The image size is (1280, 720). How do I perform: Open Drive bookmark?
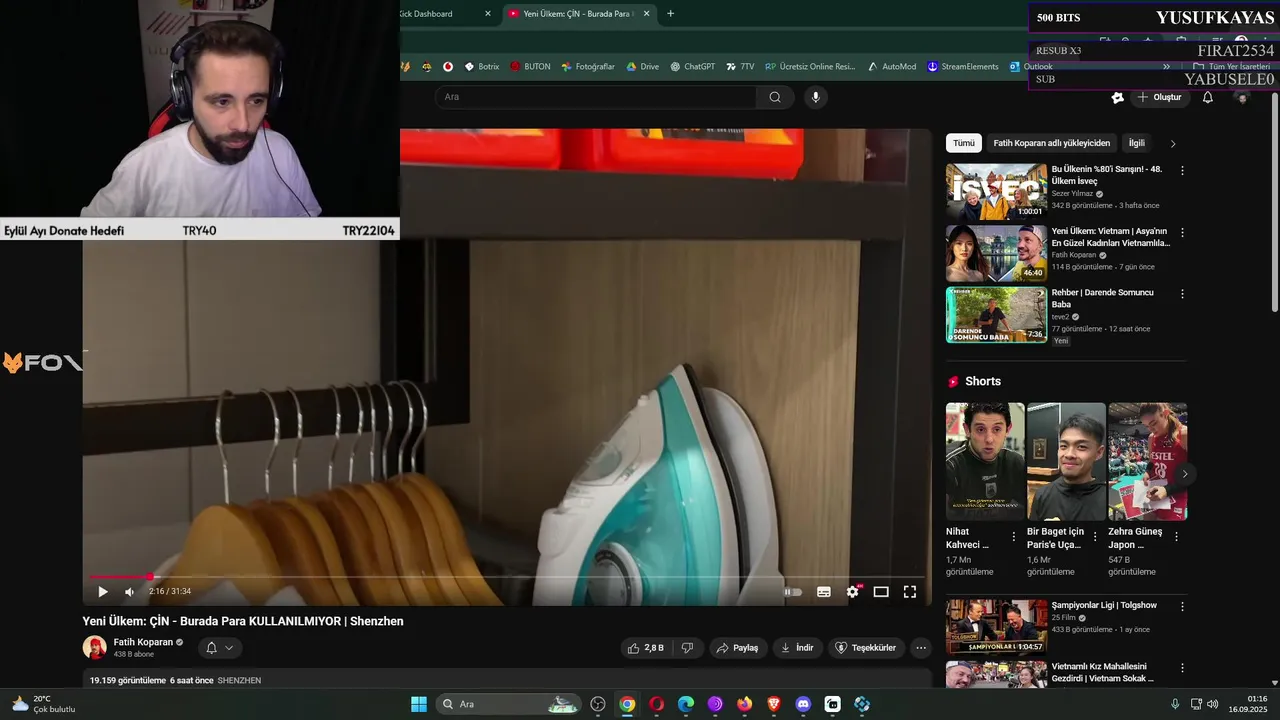click(x=642, y=67)
